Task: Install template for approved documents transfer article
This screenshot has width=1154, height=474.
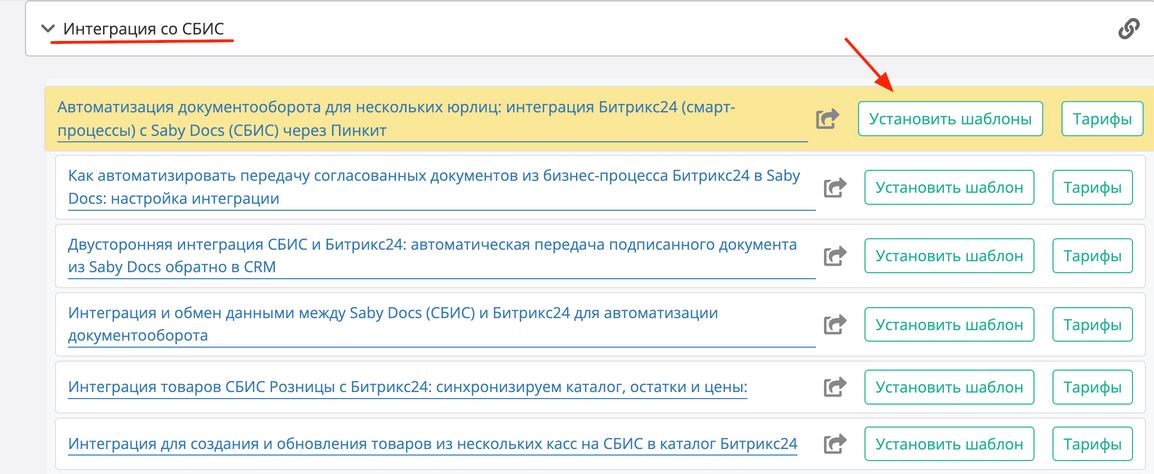Action: tap(949, 187)
